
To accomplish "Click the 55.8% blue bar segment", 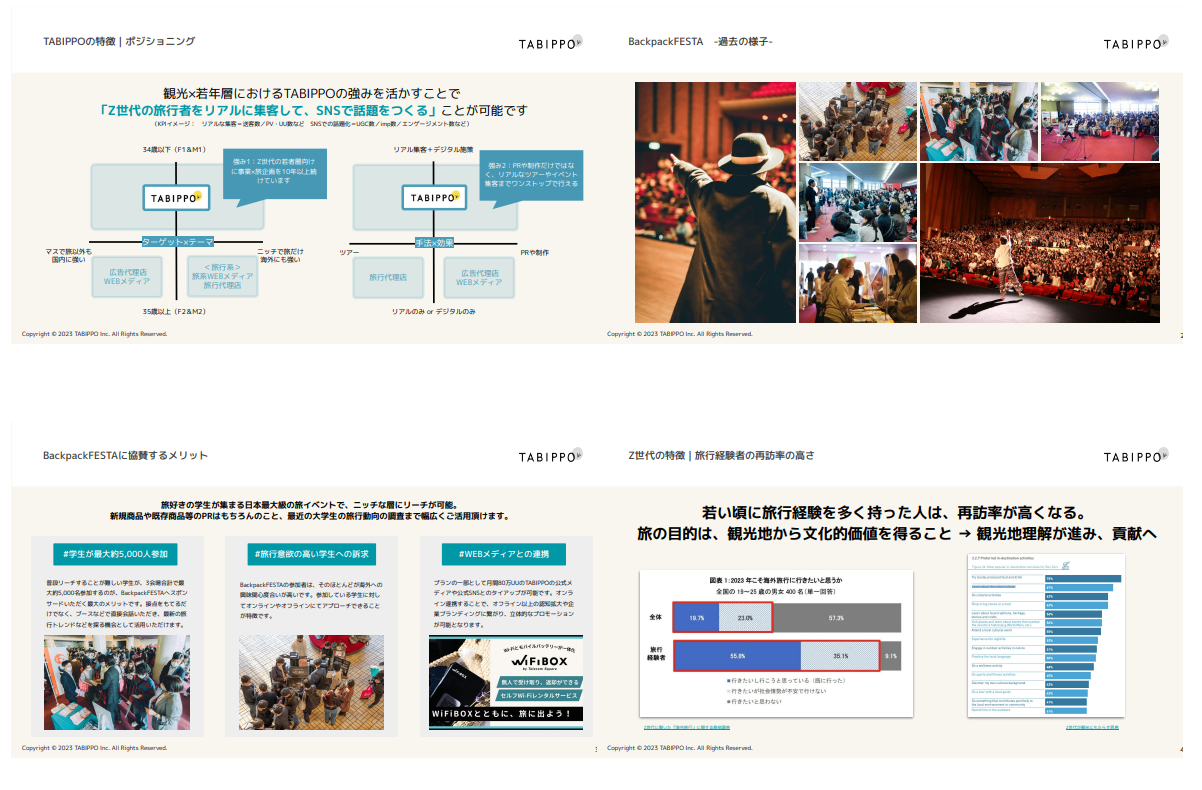I will pos(738,656).
